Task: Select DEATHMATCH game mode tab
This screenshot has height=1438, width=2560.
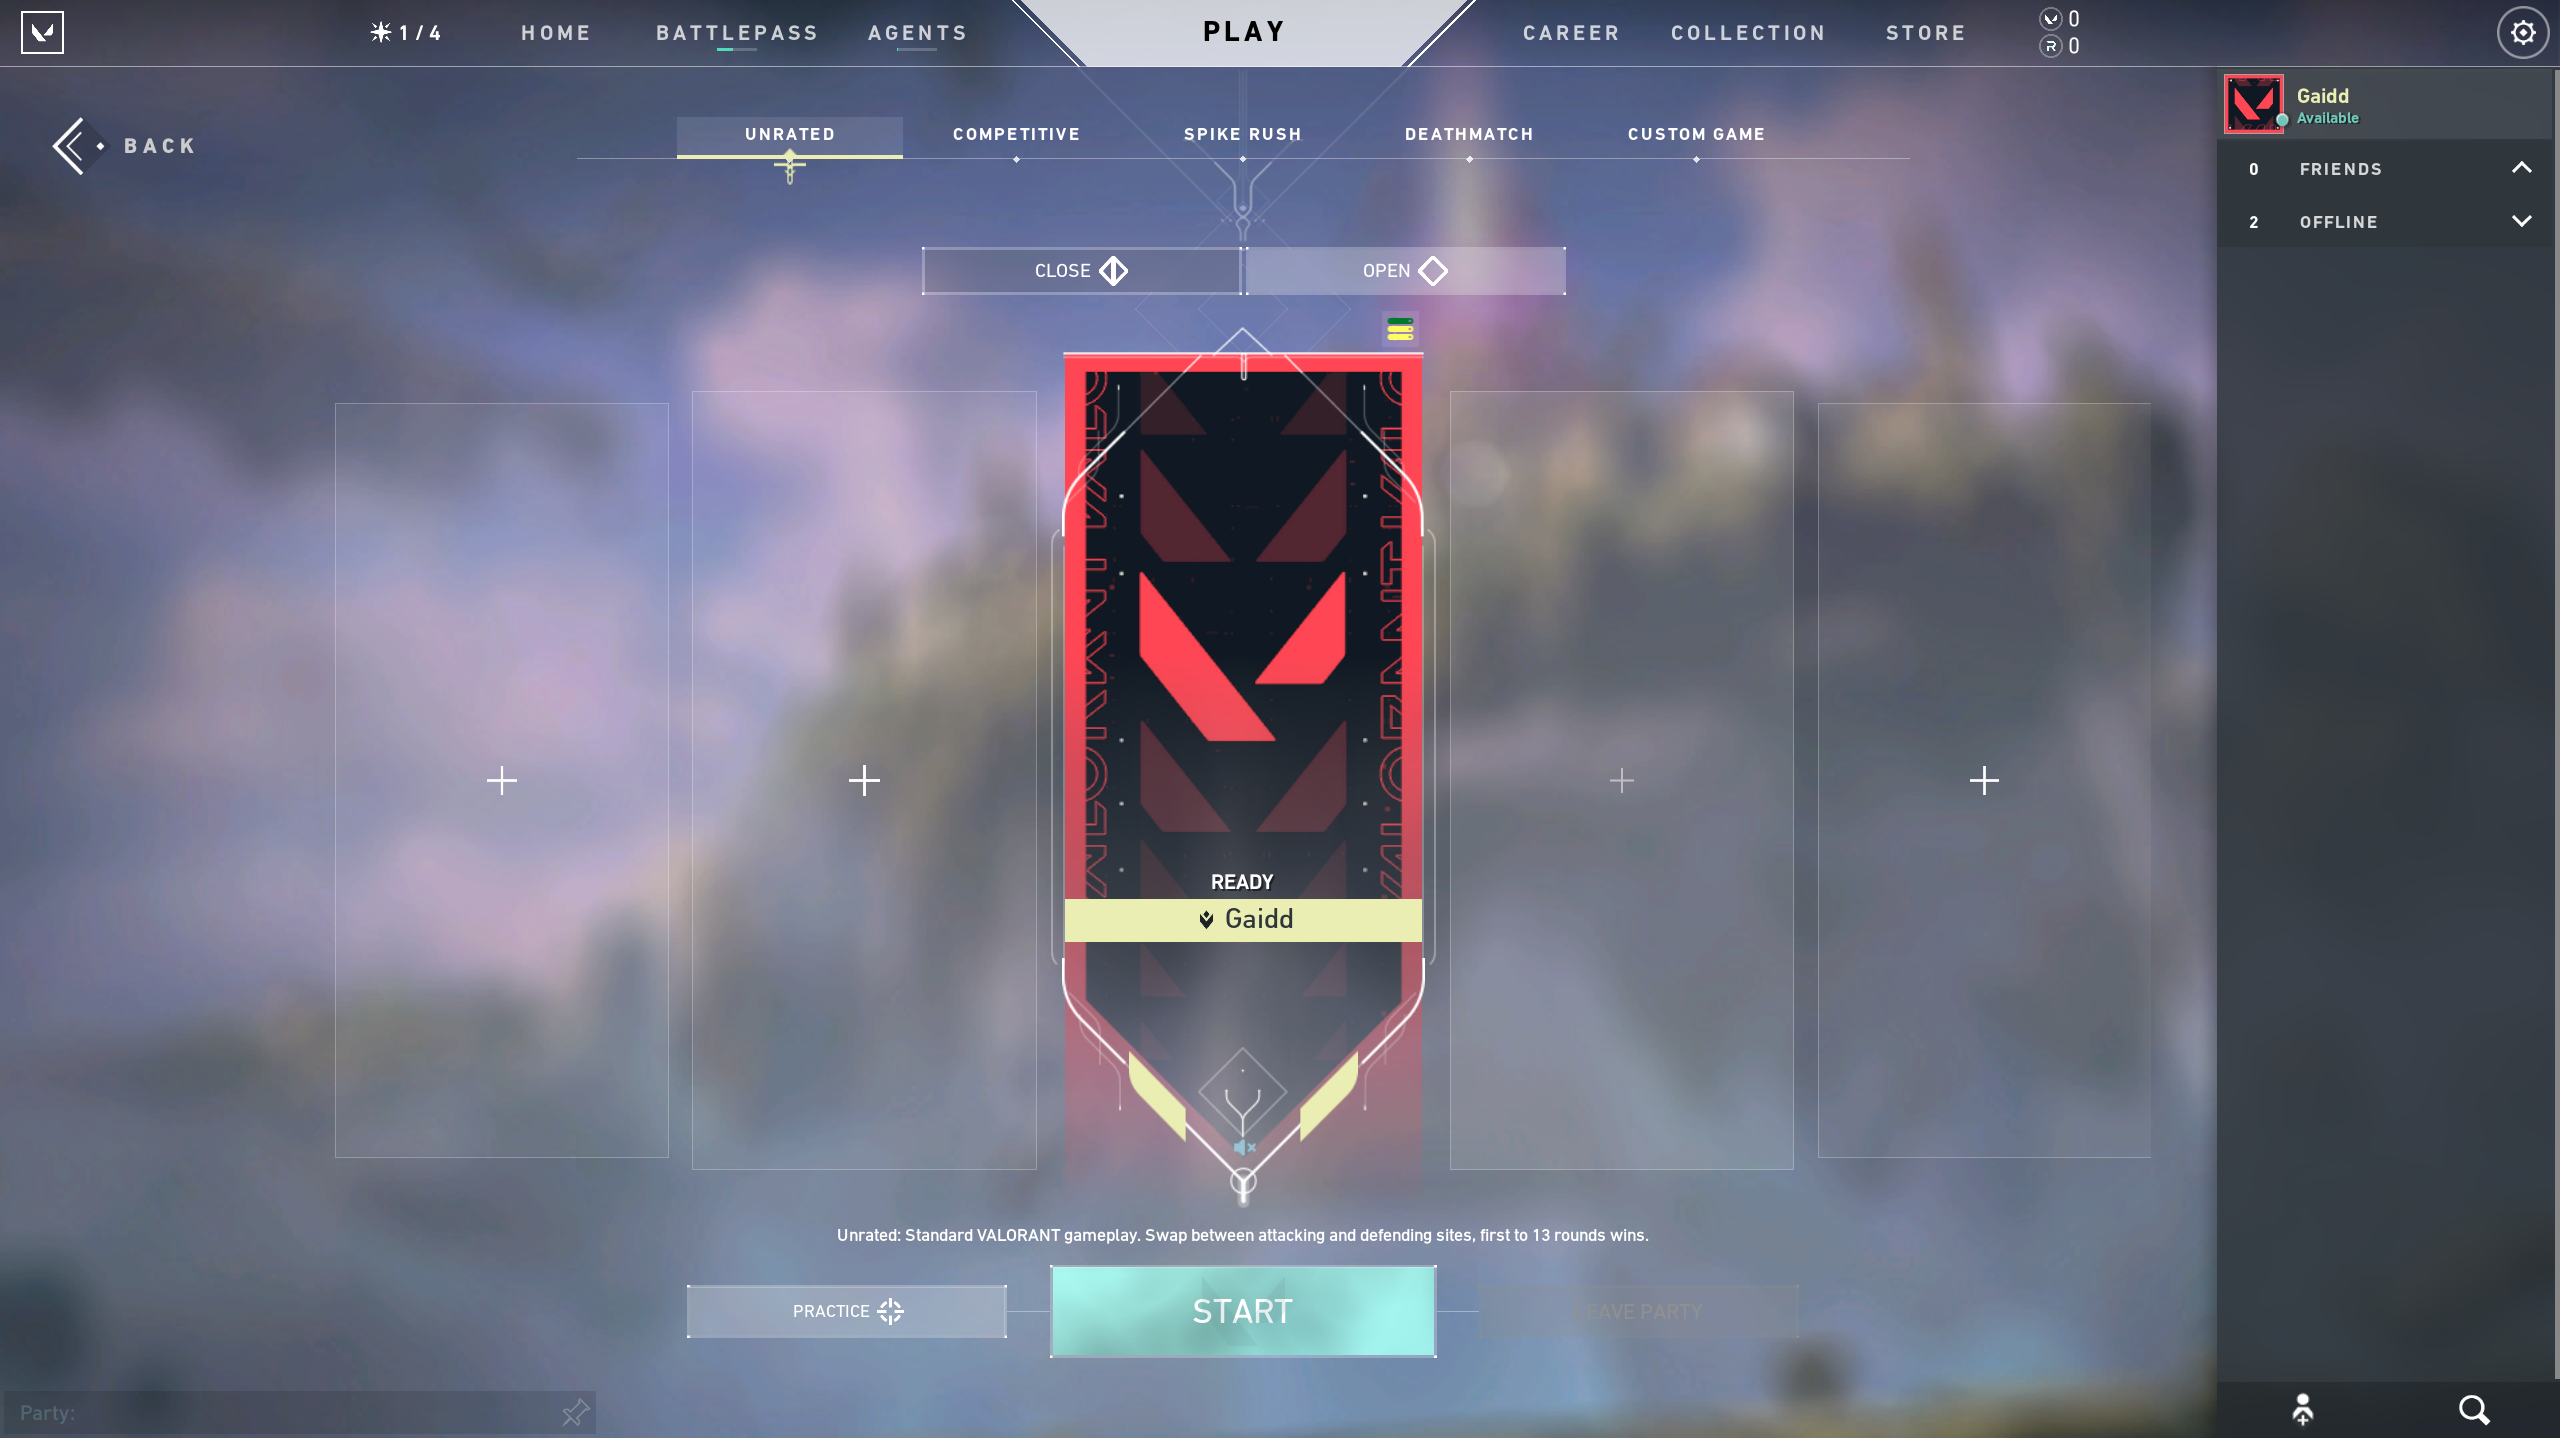Action: tap(1468, 134)
